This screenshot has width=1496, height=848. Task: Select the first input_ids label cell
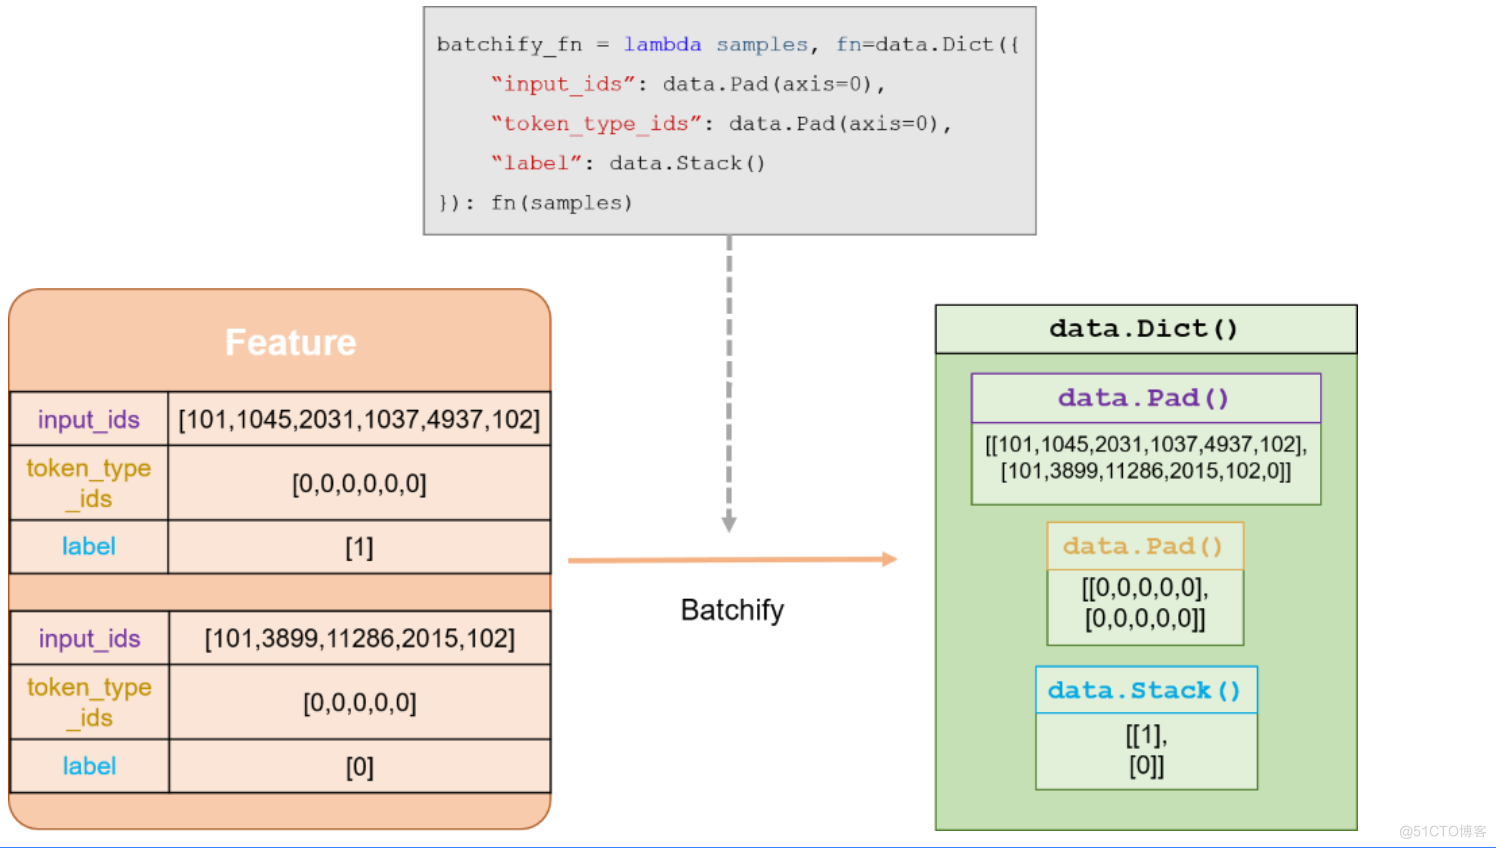[89, 419]
